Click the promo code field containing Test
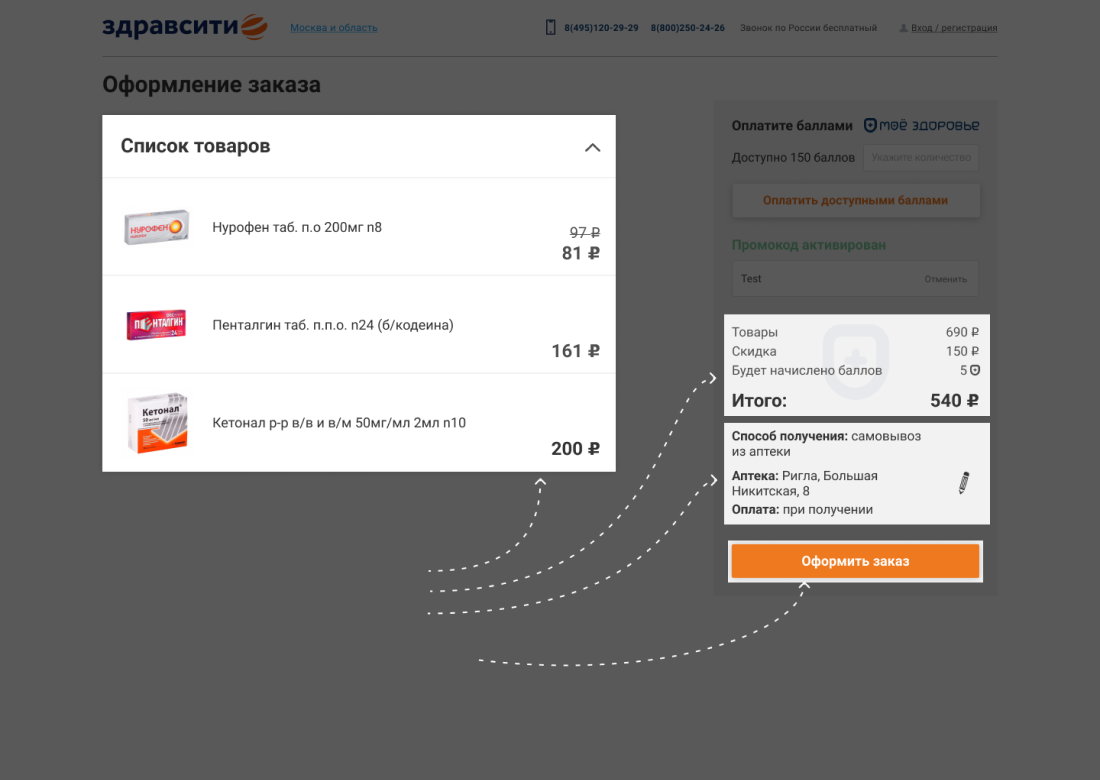The height and width of the screenshot is (780, 1100). coord(855,279)
